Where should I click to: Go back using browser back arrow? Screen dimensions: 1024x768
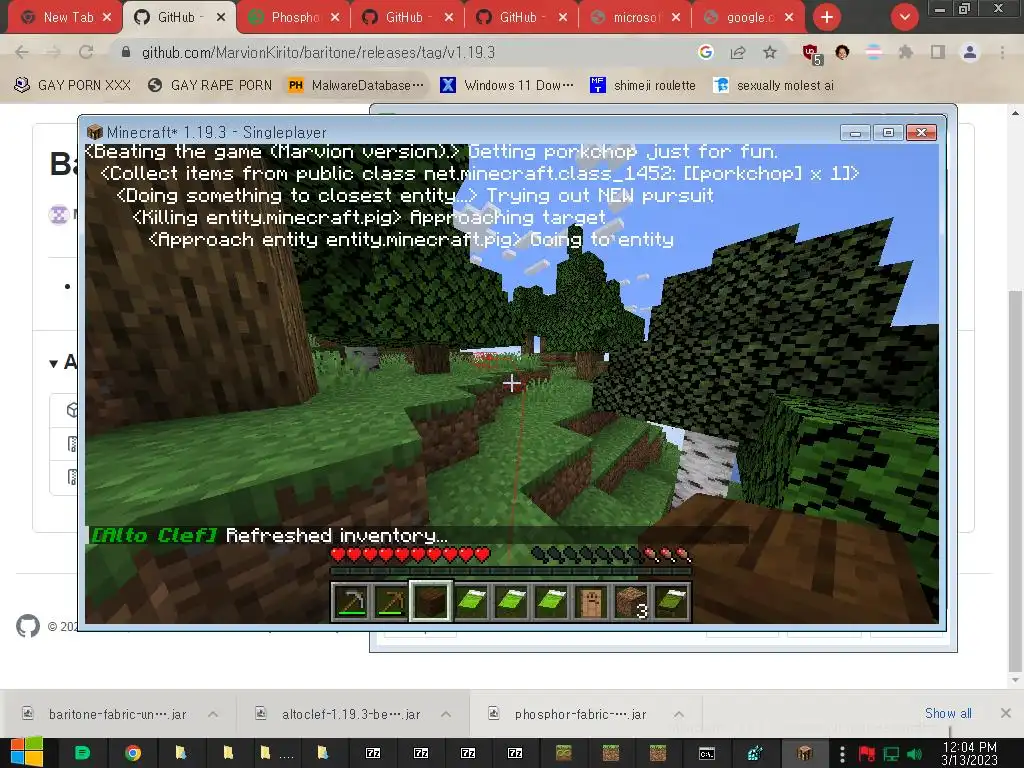pyautogui.click(x=22, y=52)
